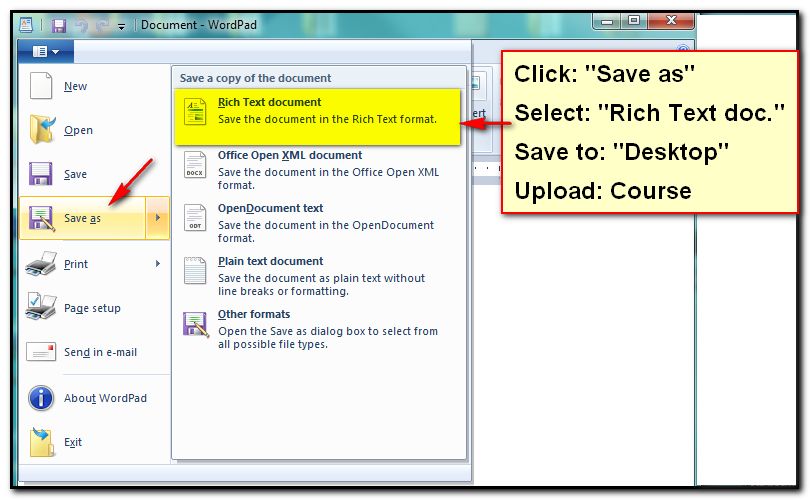Click the ODT file icon
Image resolution: width=810 pixels, height=500 pixels.
(195, 218)
